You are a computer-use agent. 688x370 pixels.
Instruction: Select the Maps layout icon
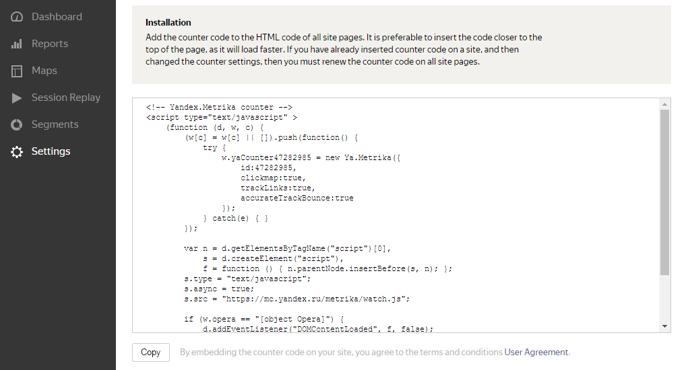[x=17, y=71]
